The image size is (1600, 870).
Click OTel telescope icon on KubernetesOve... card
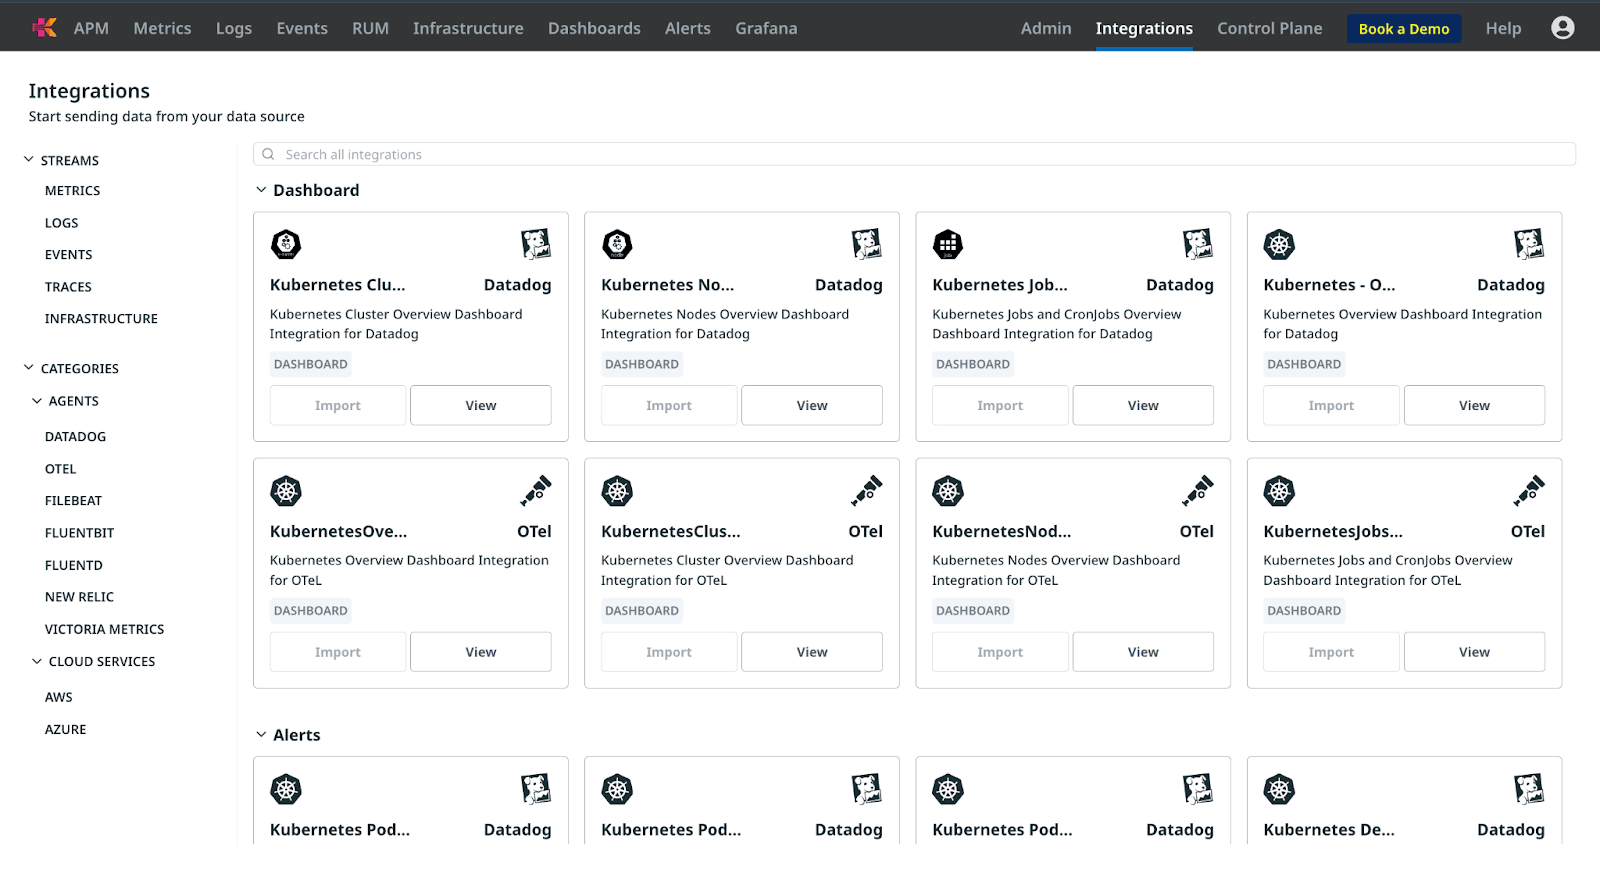tap(536, 491)
